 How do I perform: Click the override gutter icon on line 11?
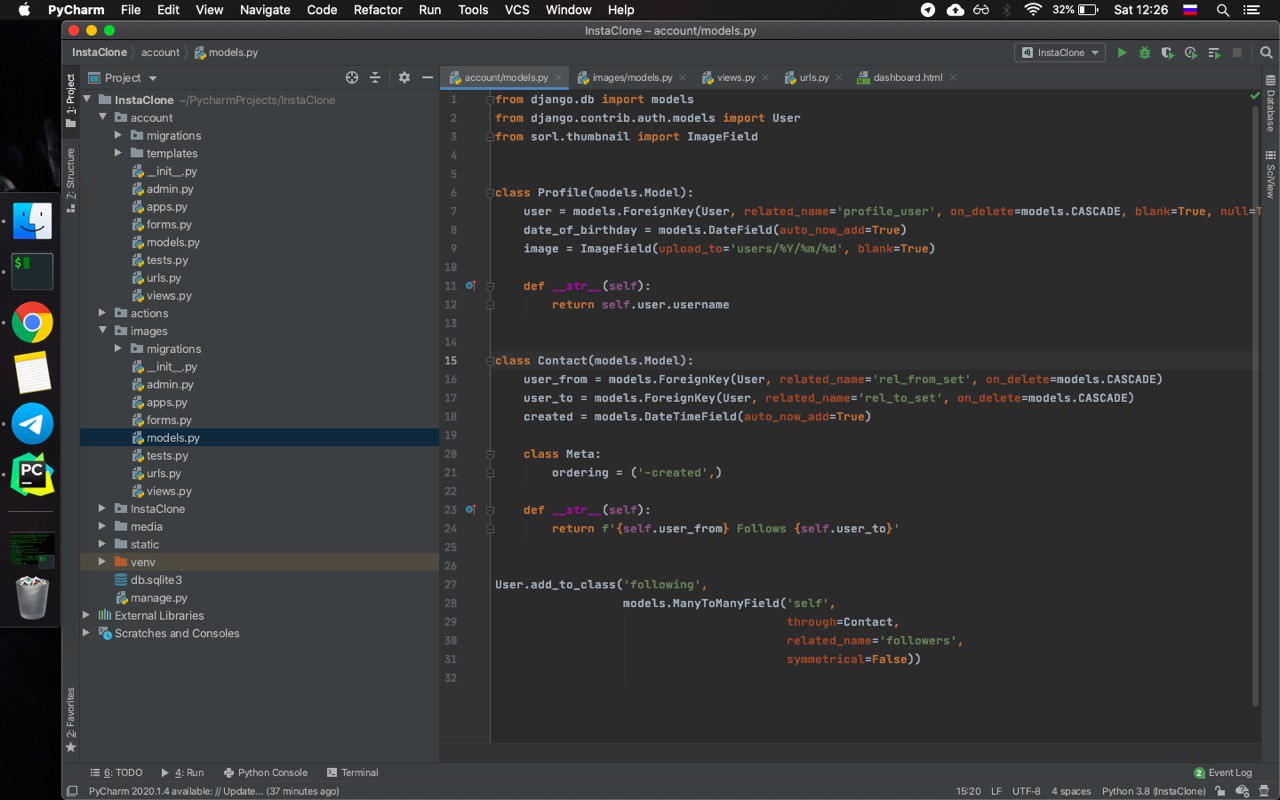click(x=471, y=285)
